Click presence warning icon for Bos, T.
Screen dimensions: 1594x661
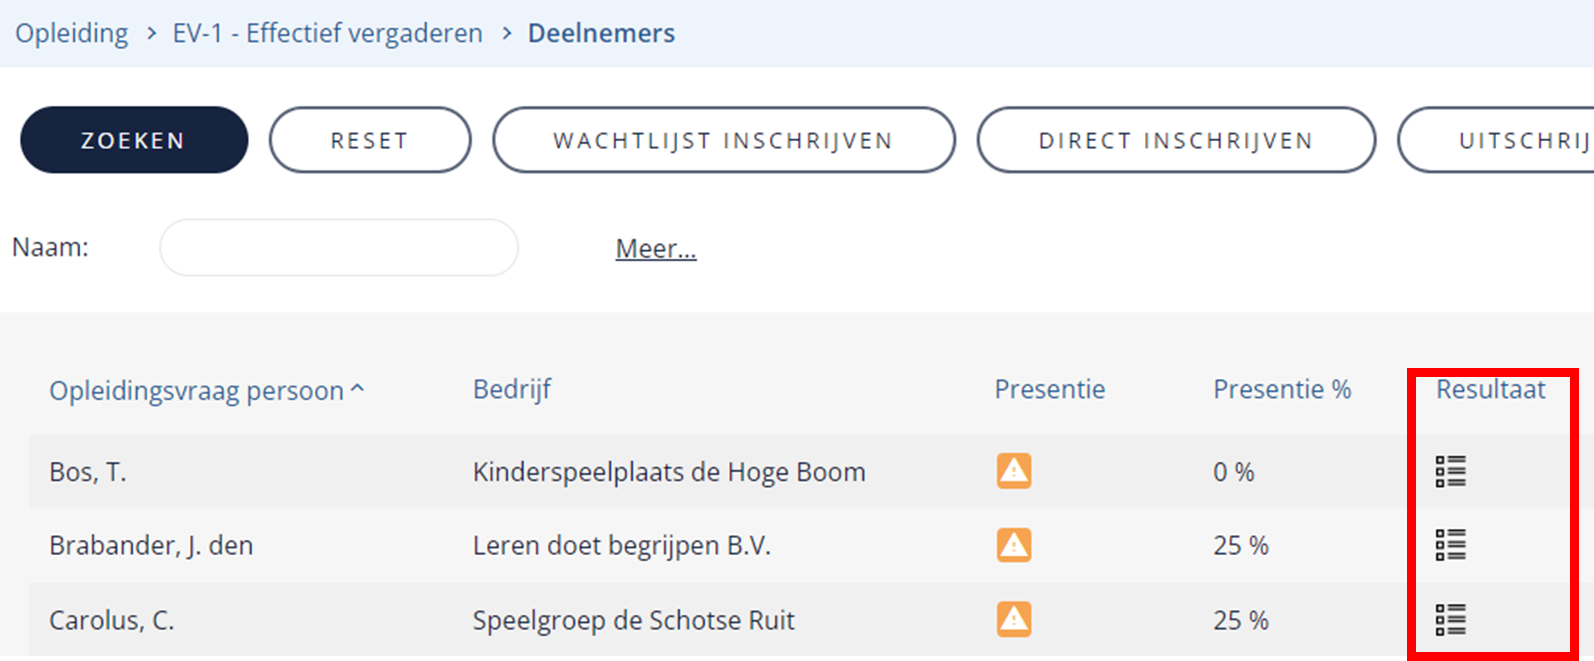1014,471
